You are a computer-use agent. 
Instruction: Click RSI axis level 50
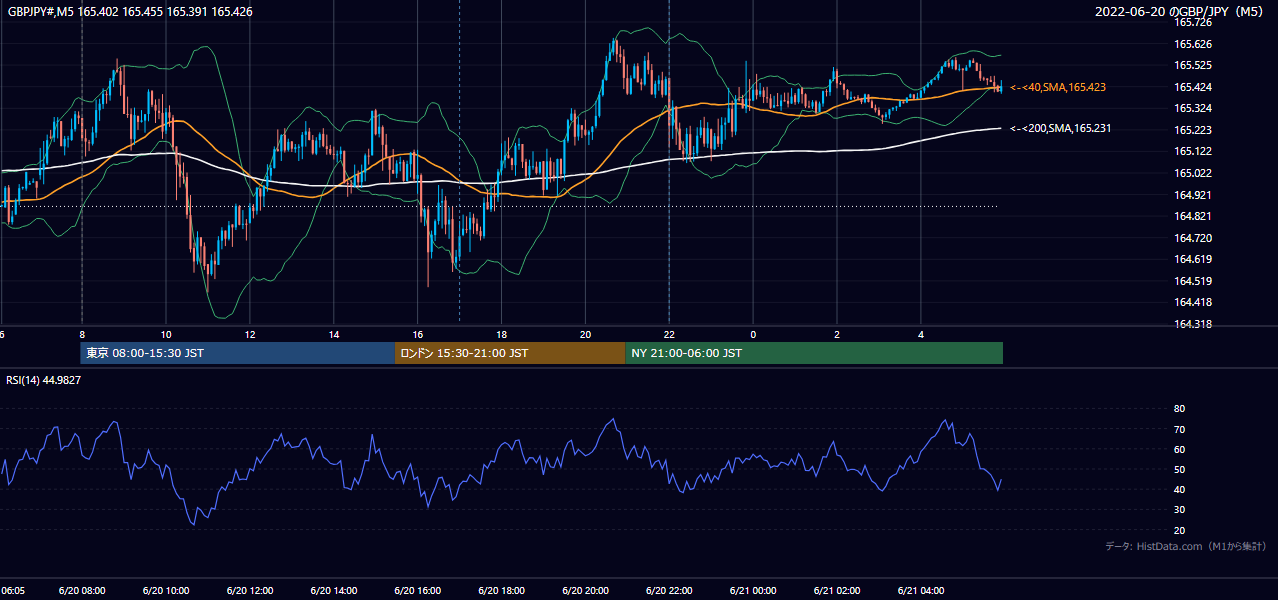1180,469
